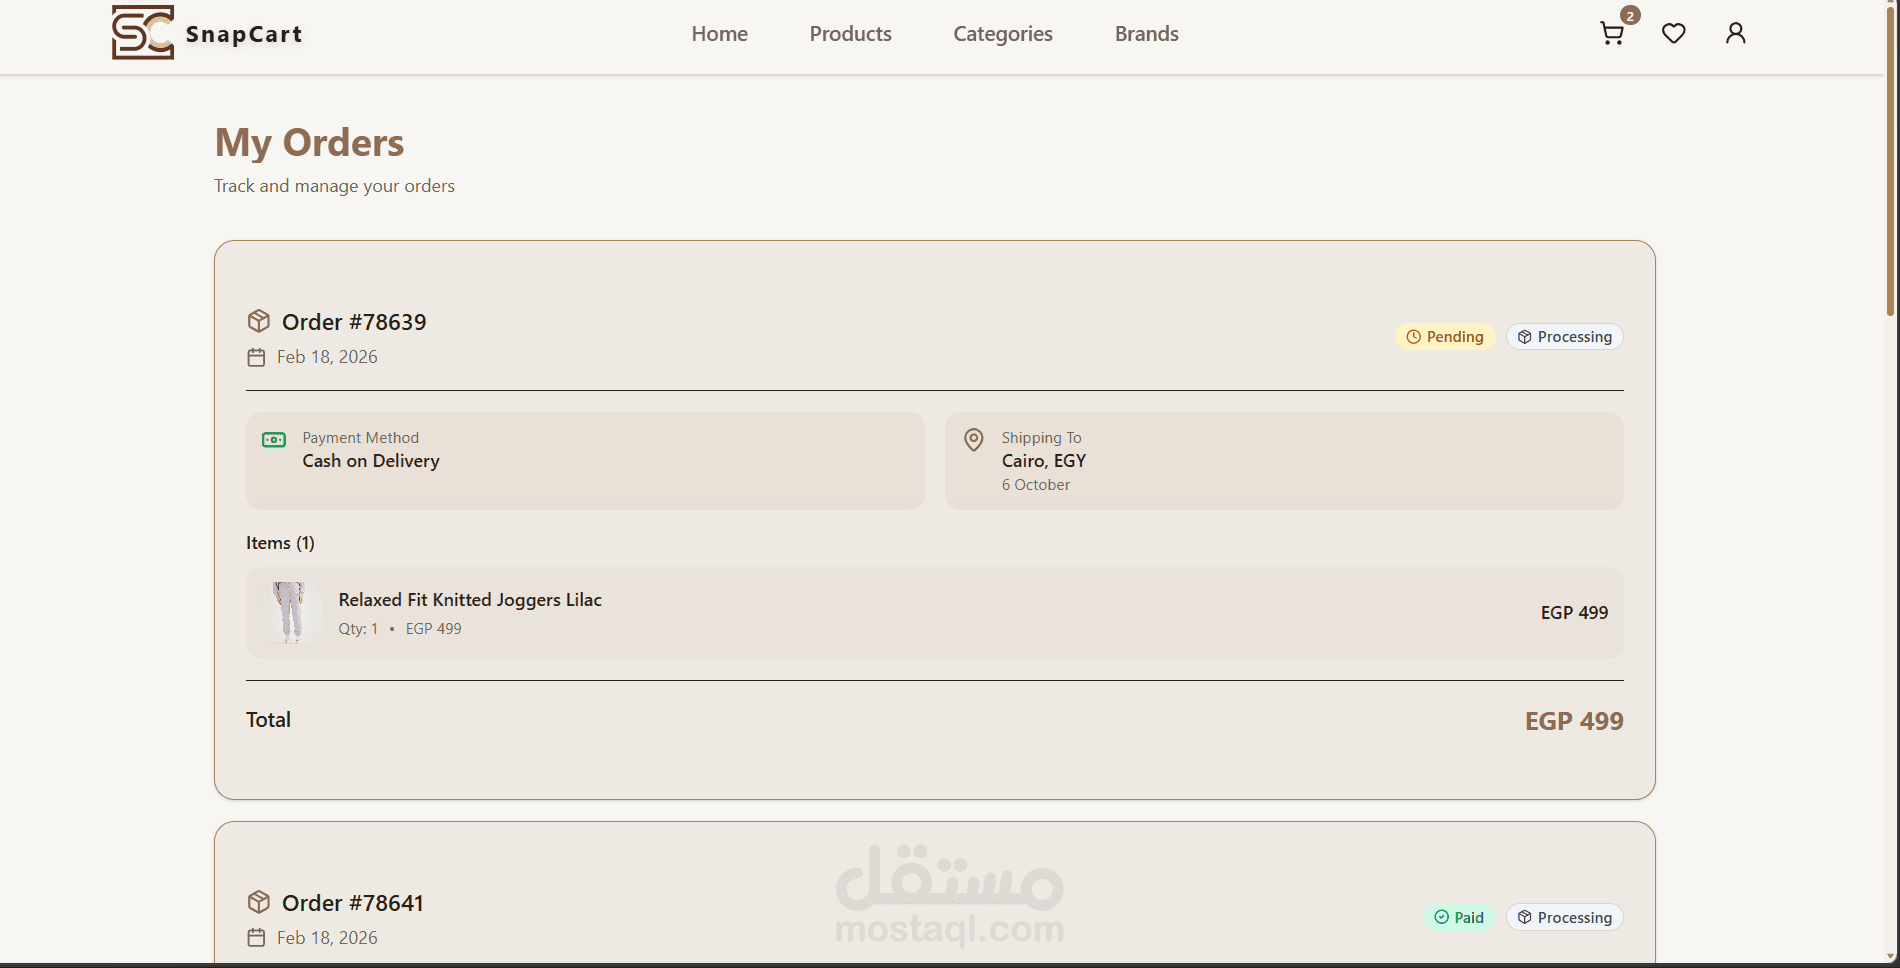This screenshot has height=968, width=1900.
Task: Click the total EGP 499 amount
Action: (1574, 721)
